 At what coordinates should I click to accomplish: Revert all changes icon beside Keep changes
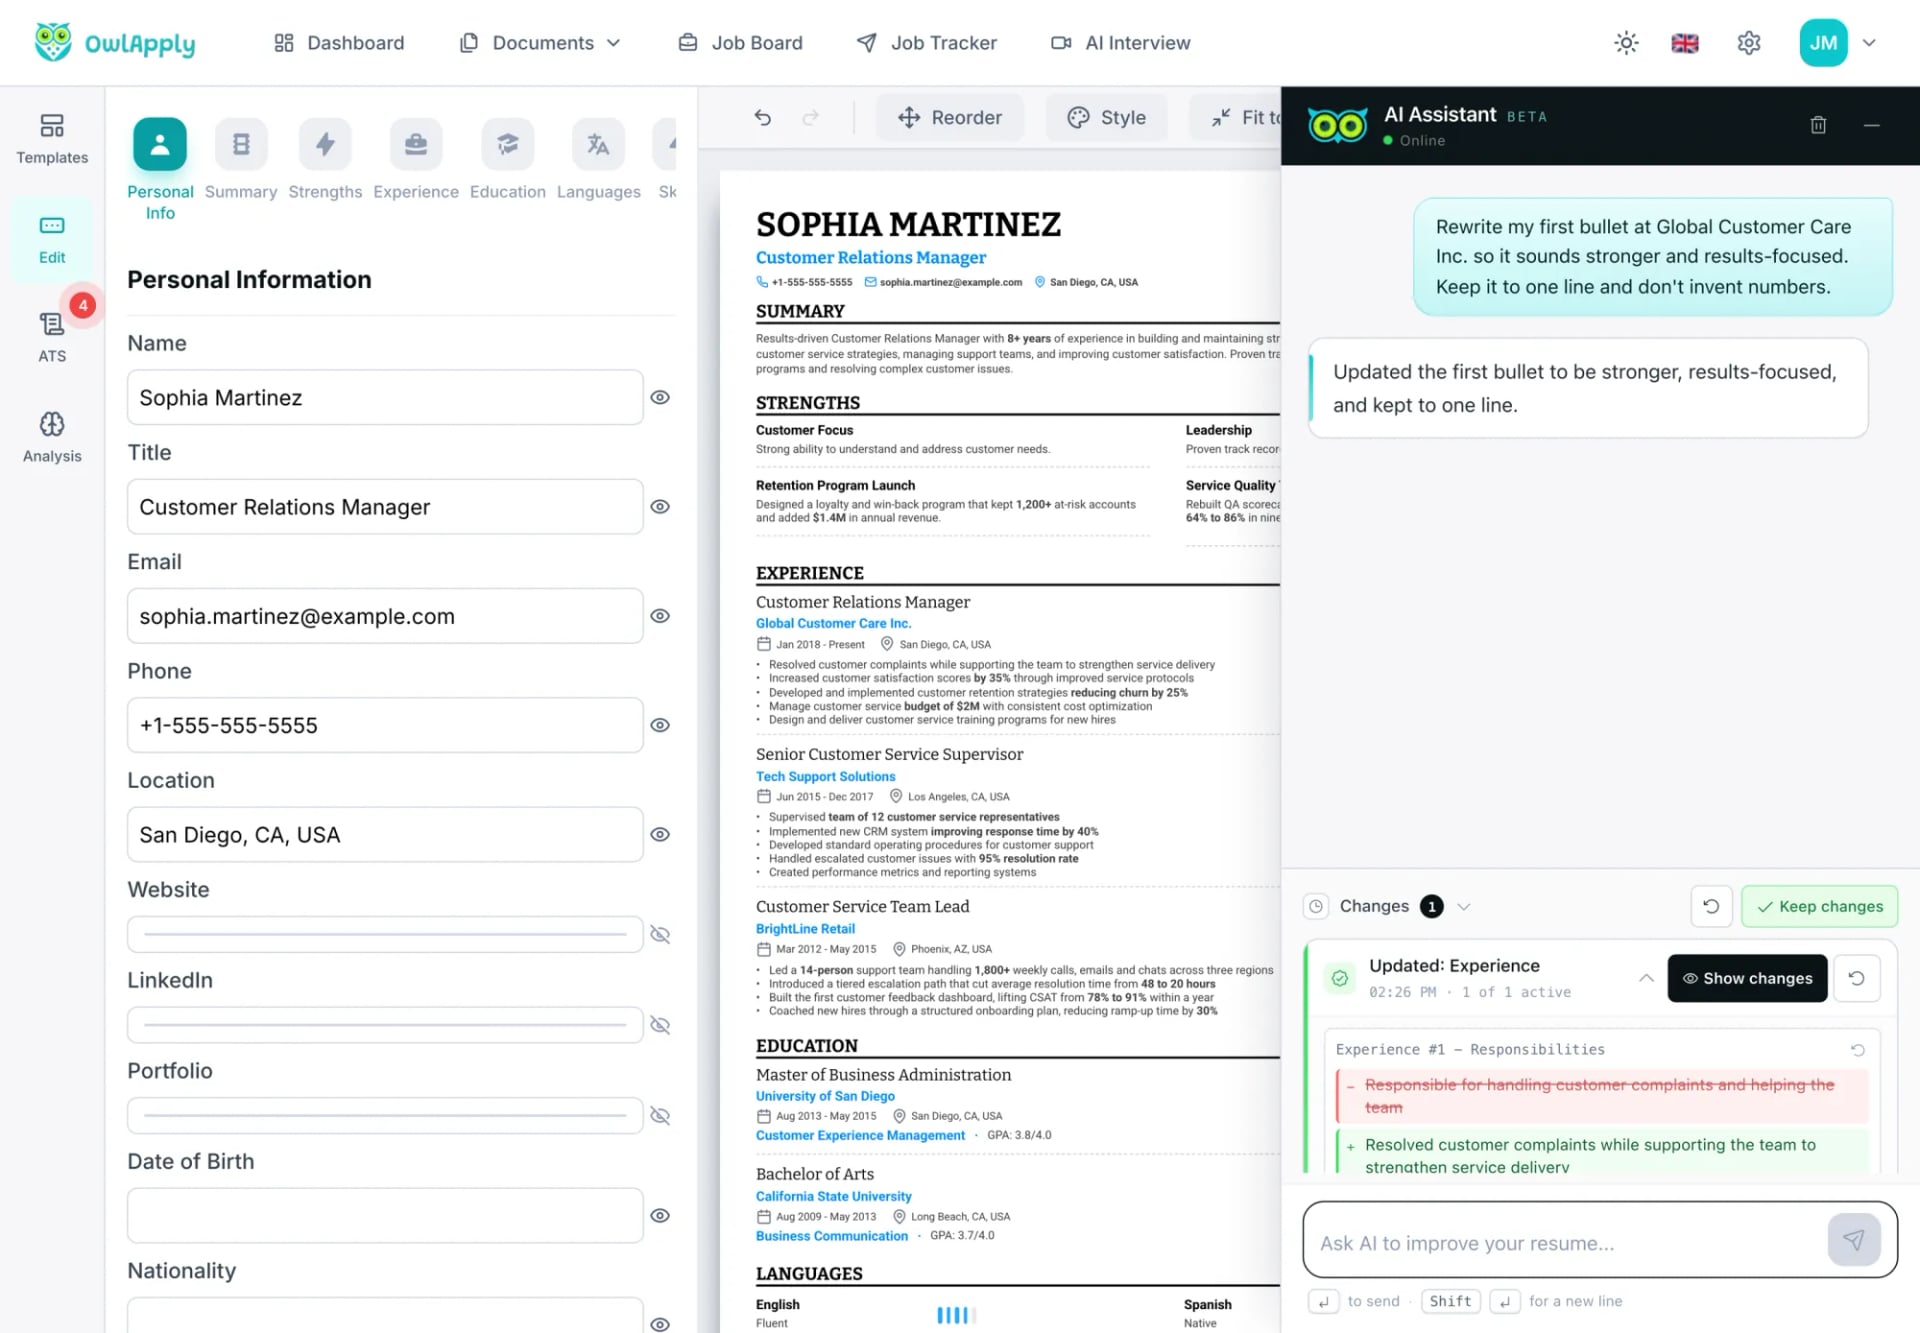tap(1711, 906)
